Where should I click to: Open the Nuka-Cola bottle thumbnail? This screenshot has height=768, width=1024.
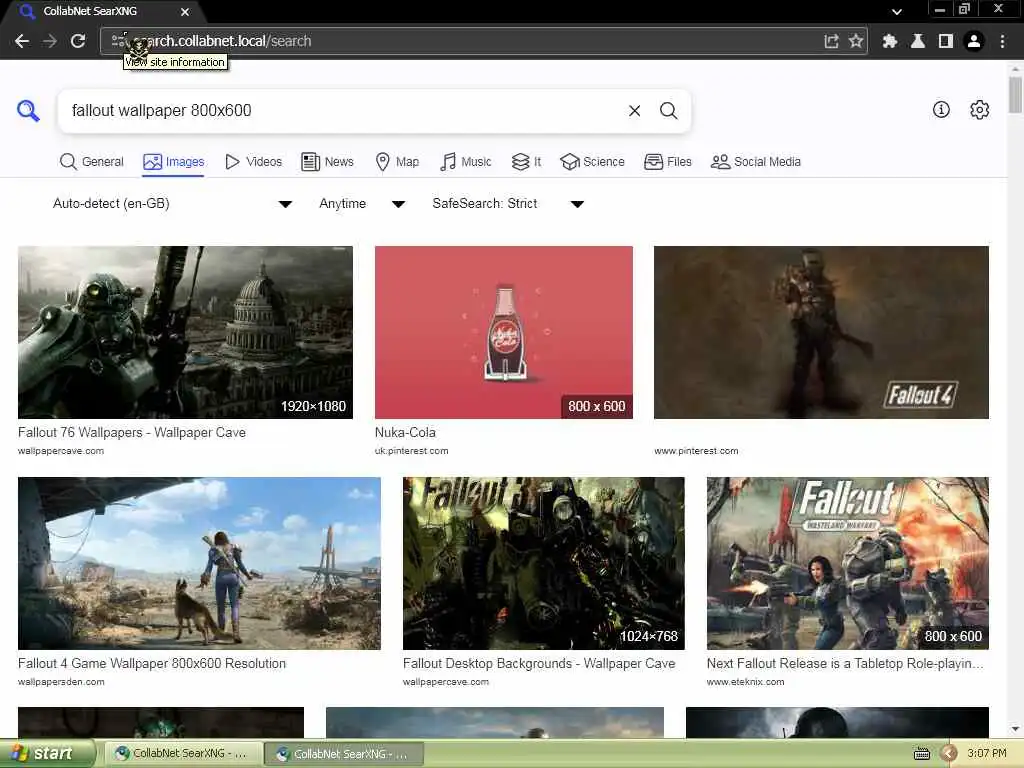[504, 332]
